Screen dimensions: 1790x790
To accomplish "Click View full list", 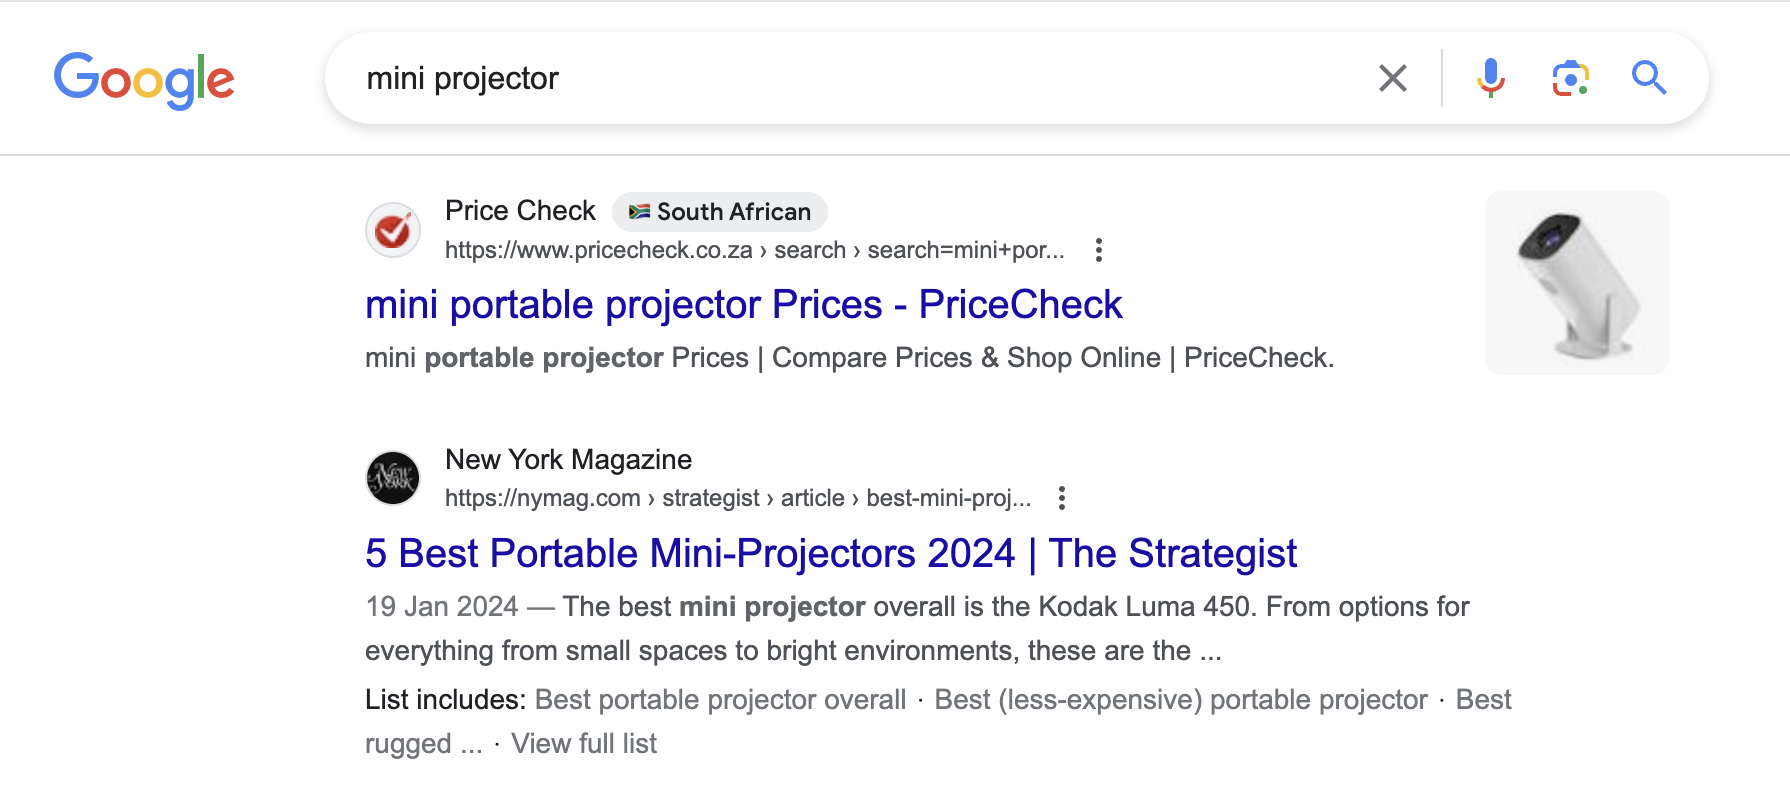I will pyautogui.click(x=584, y=744).
